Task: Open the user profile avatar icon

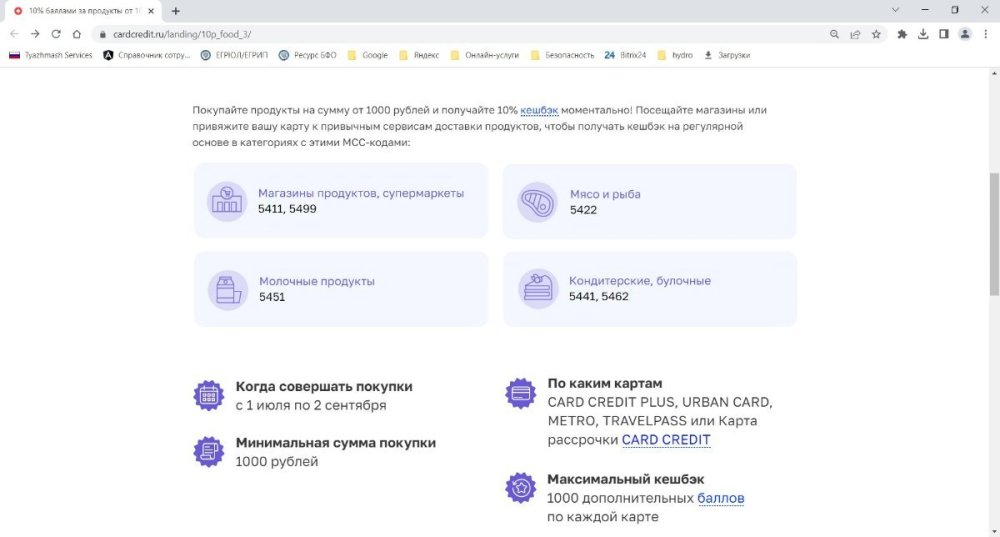Action: [965, 33]
